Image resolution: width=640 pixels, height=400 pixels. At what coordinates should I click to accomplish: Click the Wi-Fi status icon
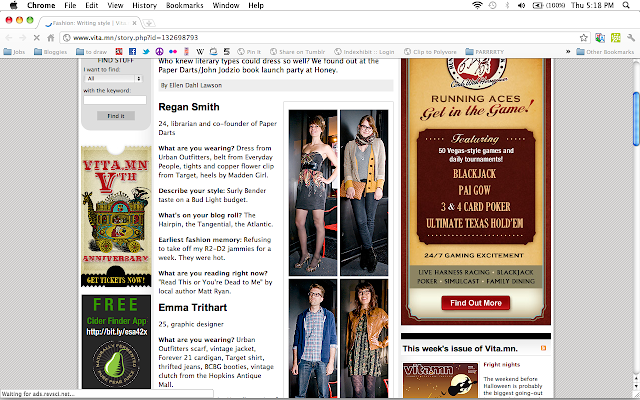point(477,5)
